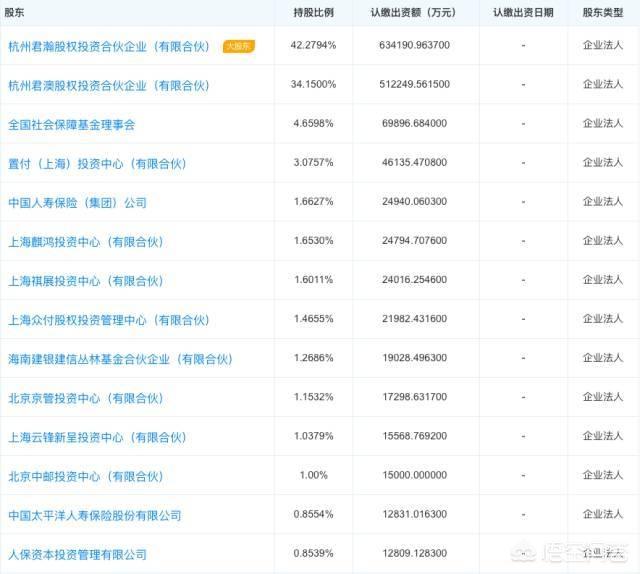Open 置付（上海）投资中心 link
640x574 pixels.
point(97,164)
